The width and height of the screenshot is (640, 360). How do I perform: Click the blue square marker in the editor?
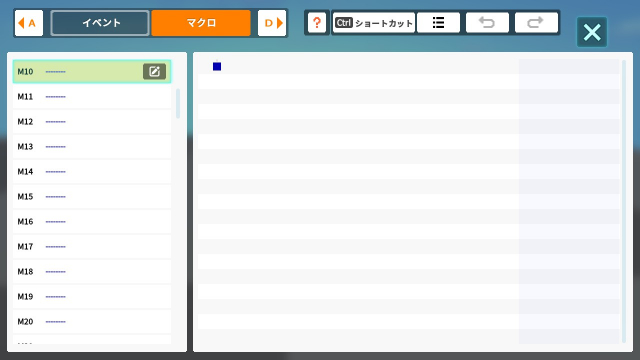217,67
